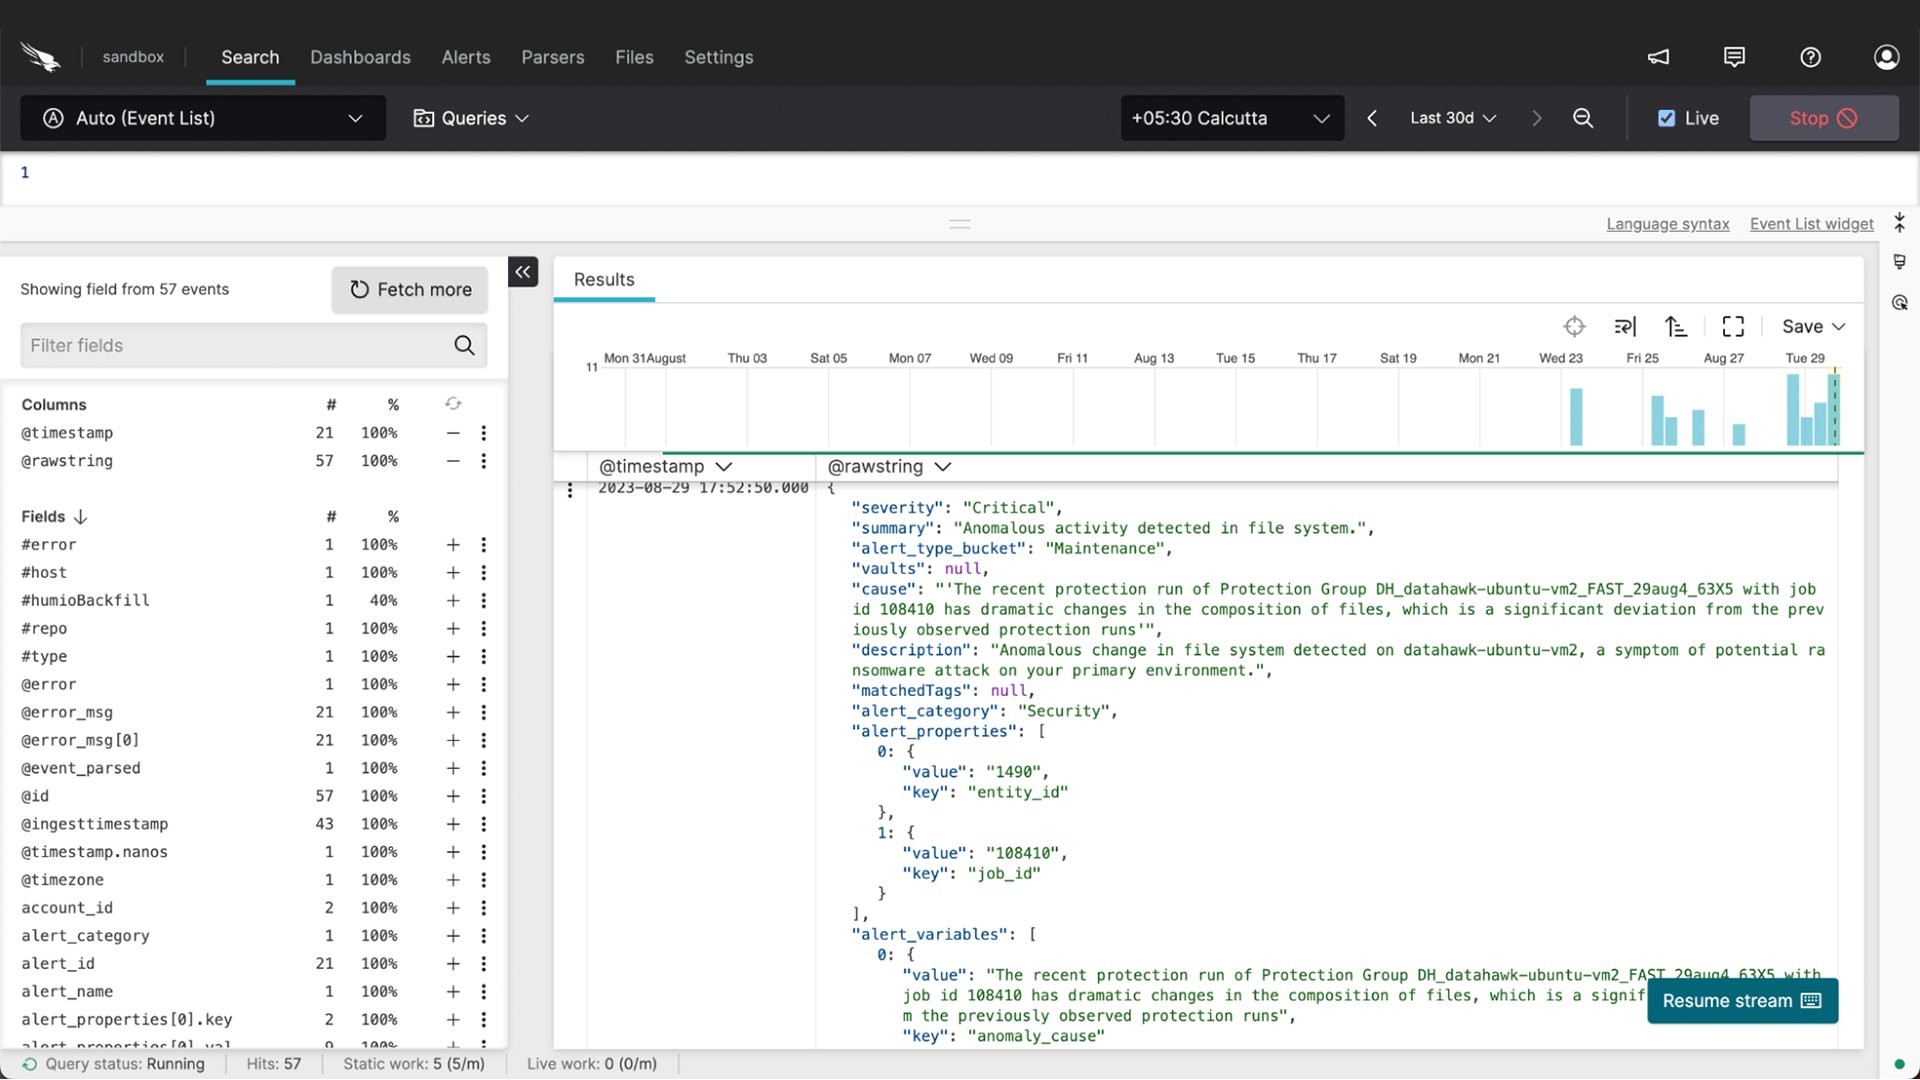Open the Auto (Event List) dropdown
Viewport: 1920px width, 1080px height.
tap(203, 118)
